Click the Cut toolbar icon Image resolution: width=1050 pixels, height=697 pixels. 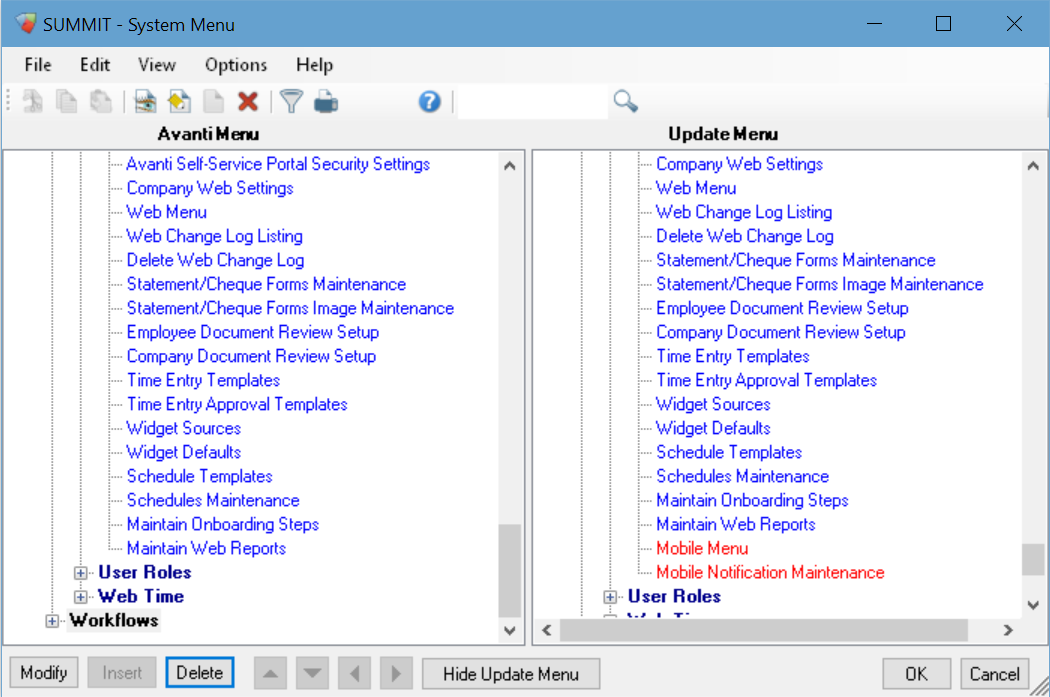point(32,102)
